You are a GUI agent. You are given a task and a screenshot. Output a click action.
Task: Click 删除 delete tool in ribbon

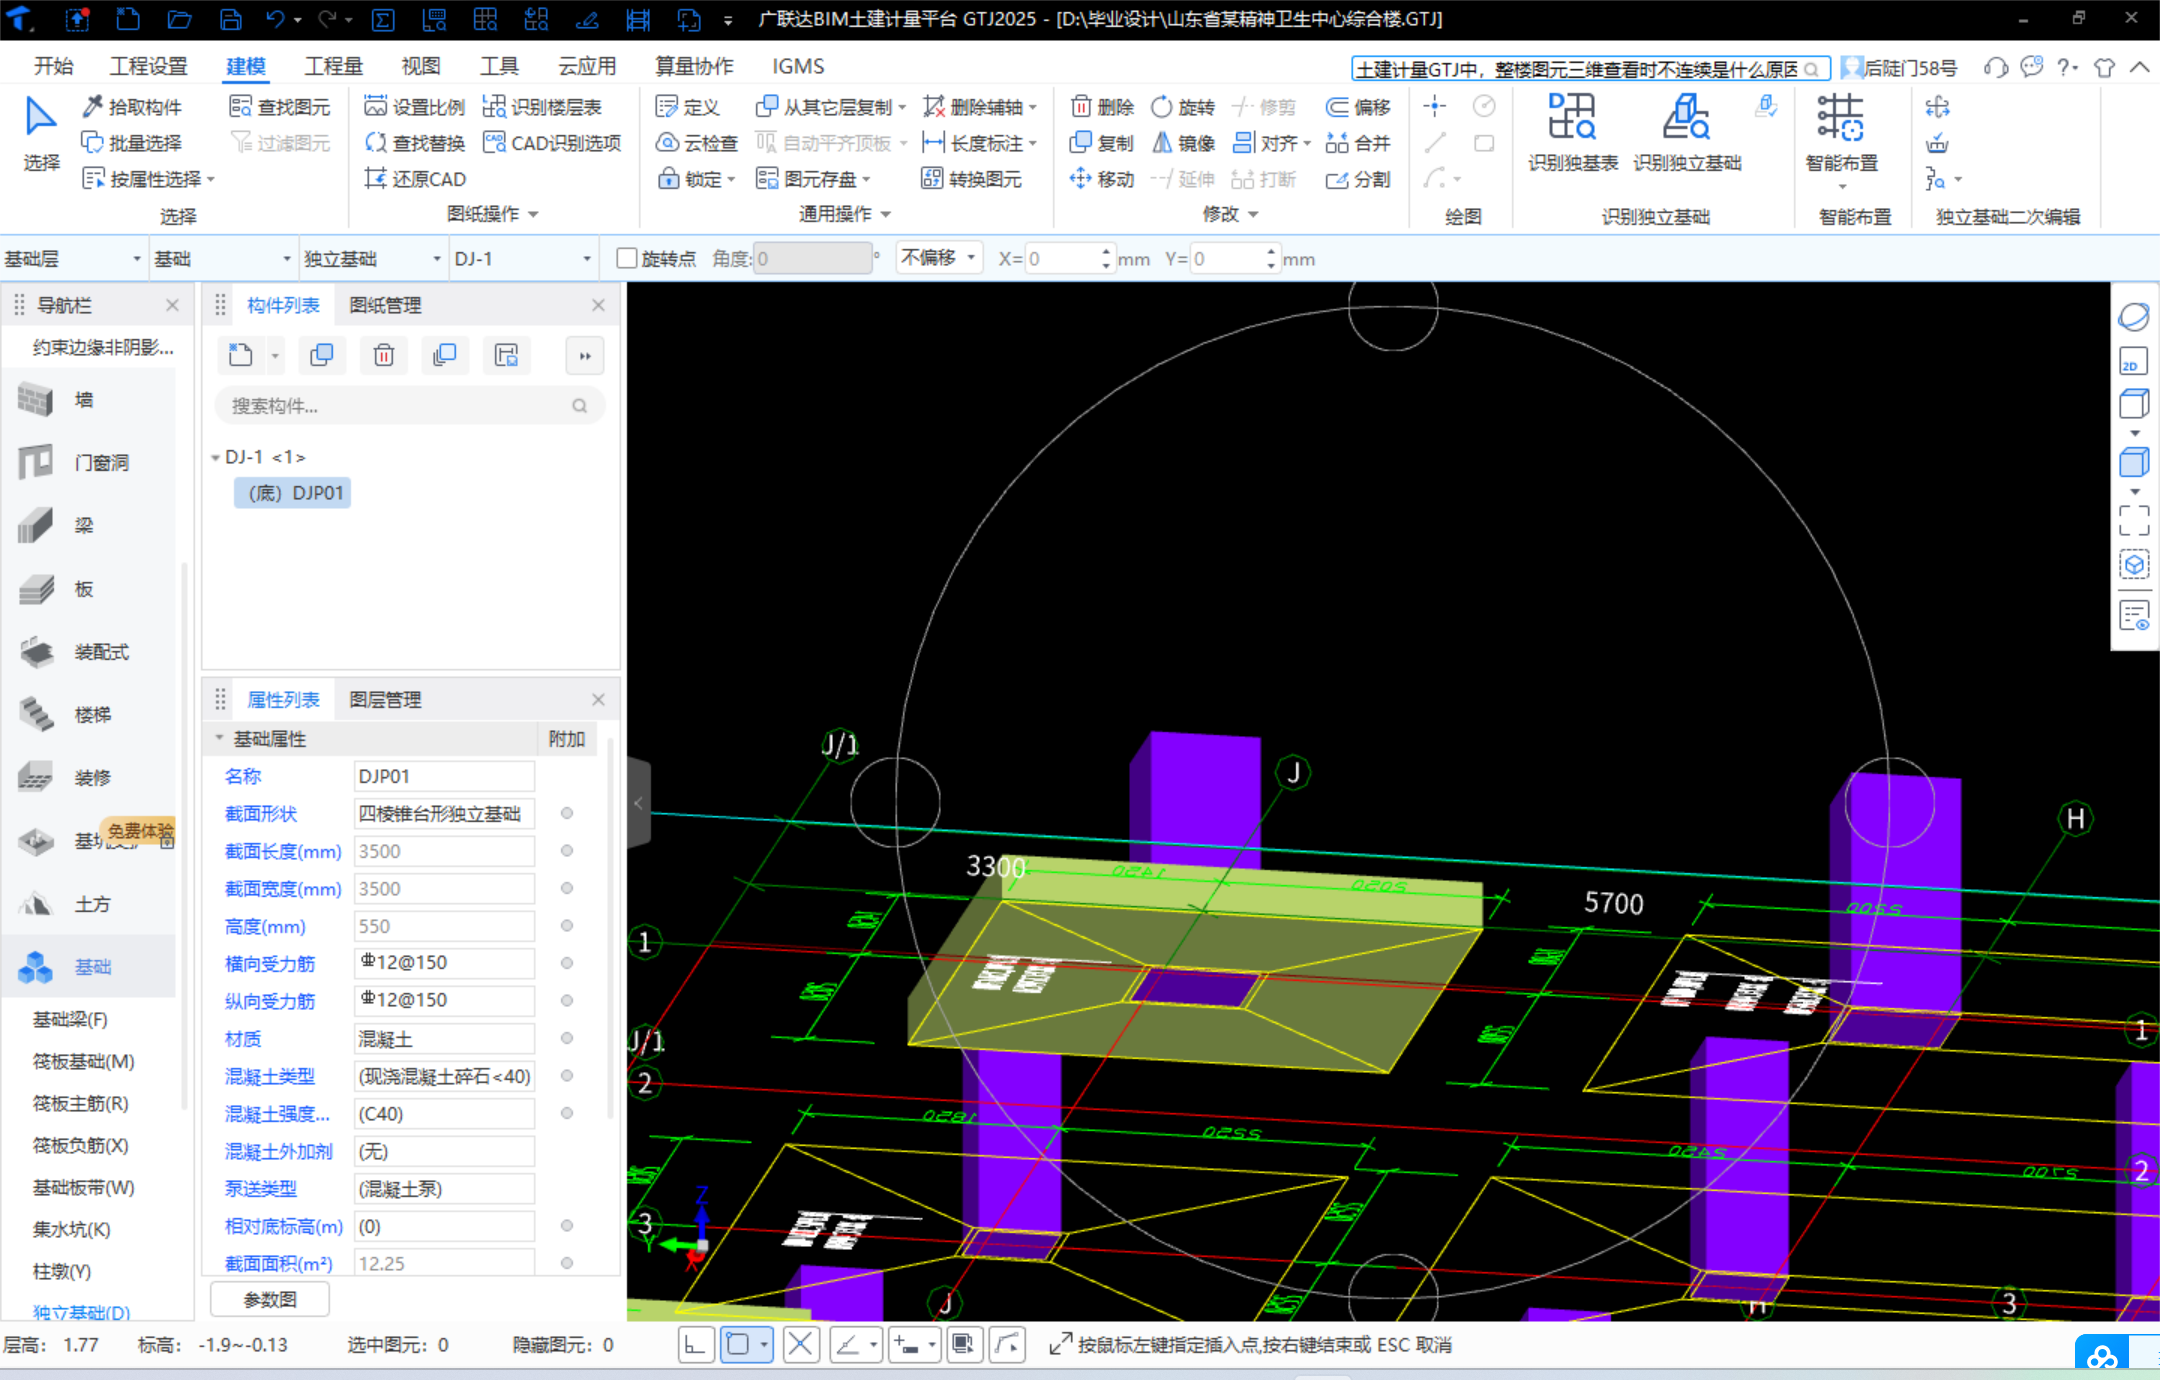click(1102, 107)
